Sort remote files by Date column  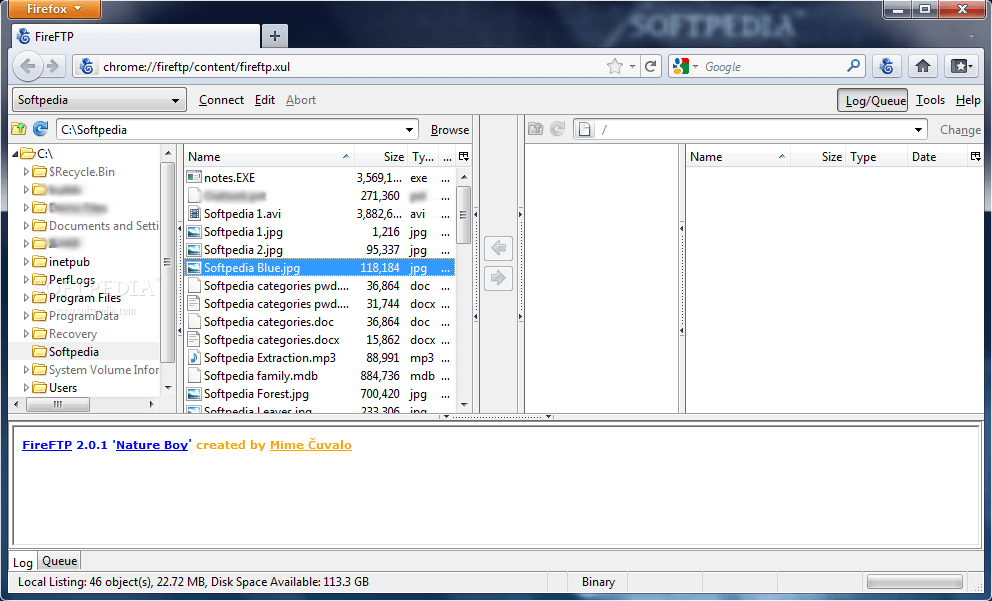[x=937, y=156]
